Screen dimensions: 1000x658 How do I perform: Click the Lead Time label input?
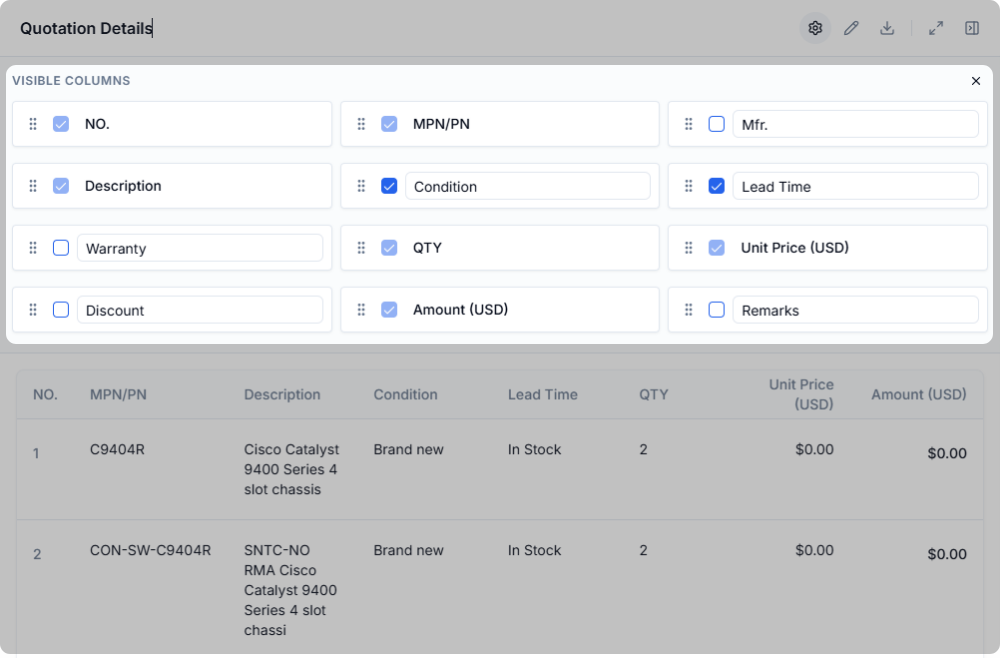click(x=855, y=186)
